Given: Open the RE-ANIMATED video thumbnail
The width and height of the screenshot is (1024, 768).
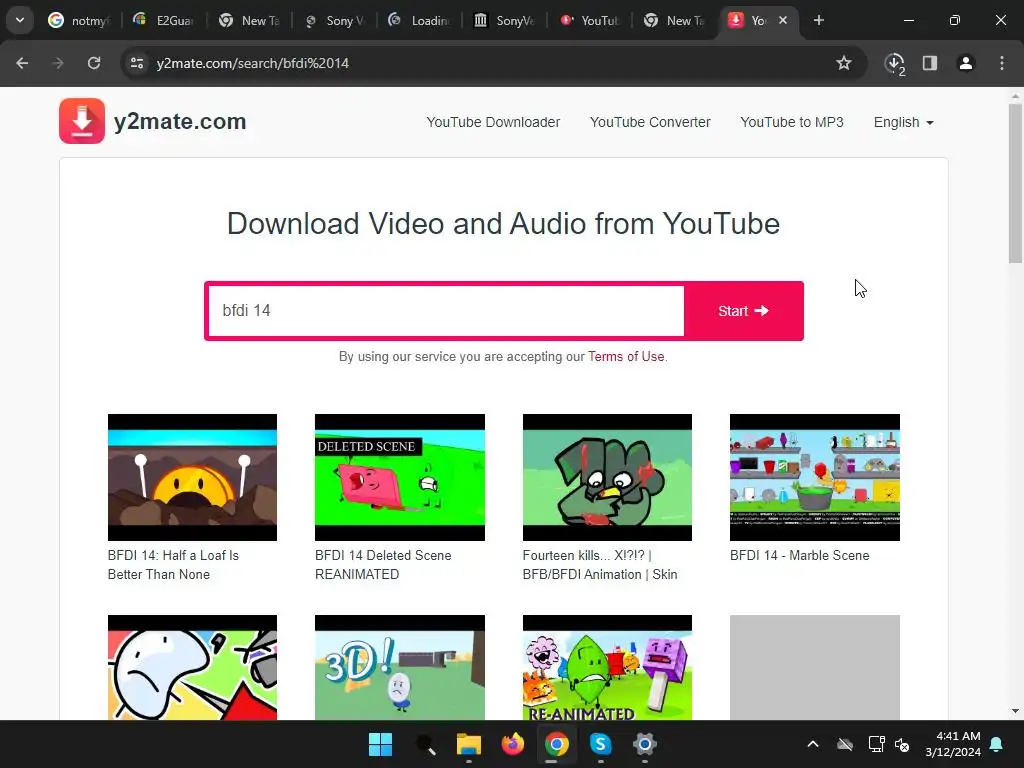Looking at the screenshot, I should tap(607, 667).
